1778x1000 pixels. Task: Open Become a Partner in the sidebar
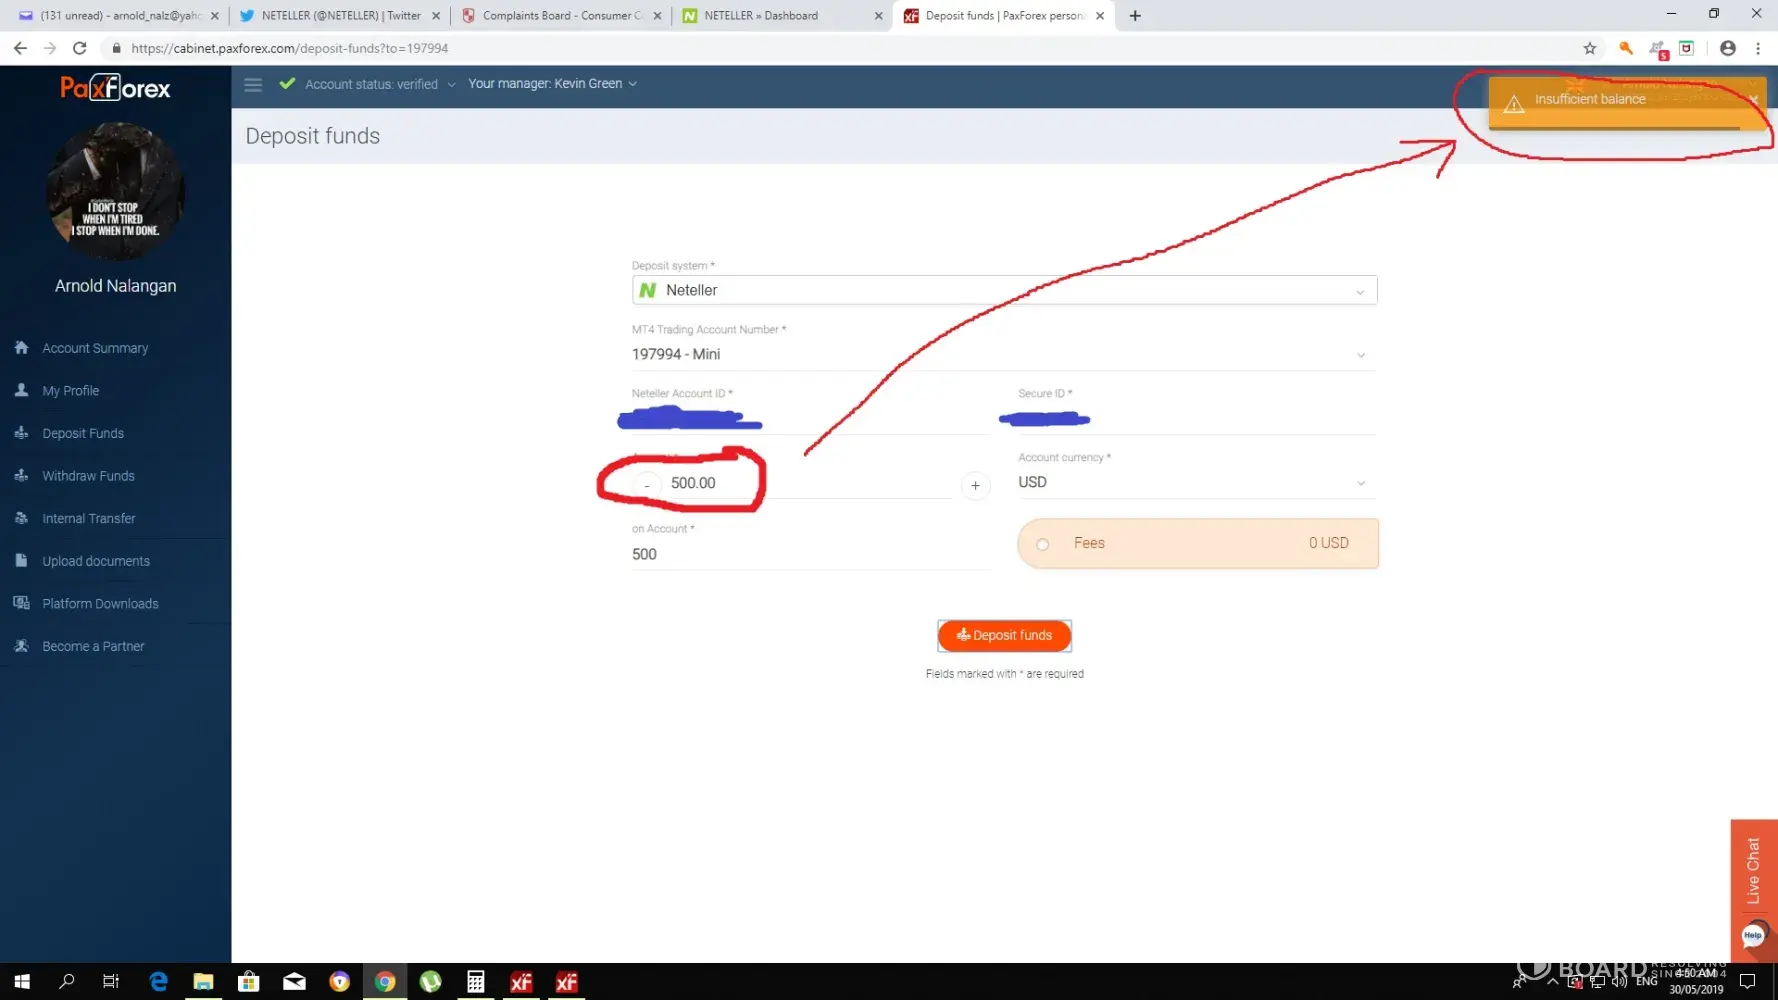click(x=93, y=646)
